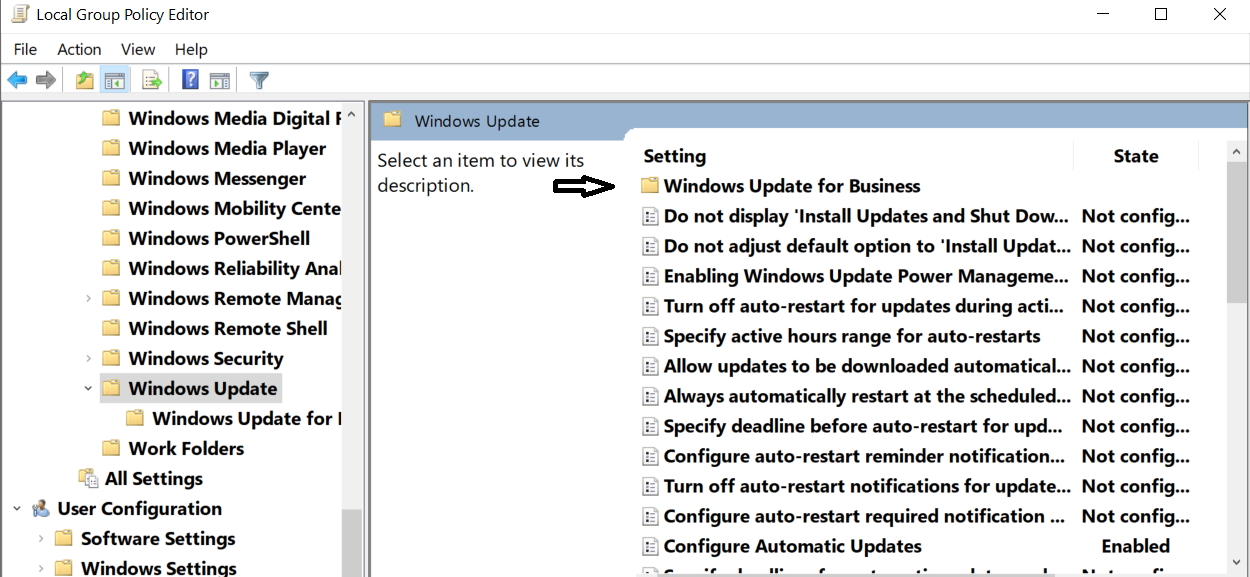Expand the Windows Settings node under User Configuration
Image resolution: width=1250 pixels, height=577 pixels.
click(x=41, y=568)
